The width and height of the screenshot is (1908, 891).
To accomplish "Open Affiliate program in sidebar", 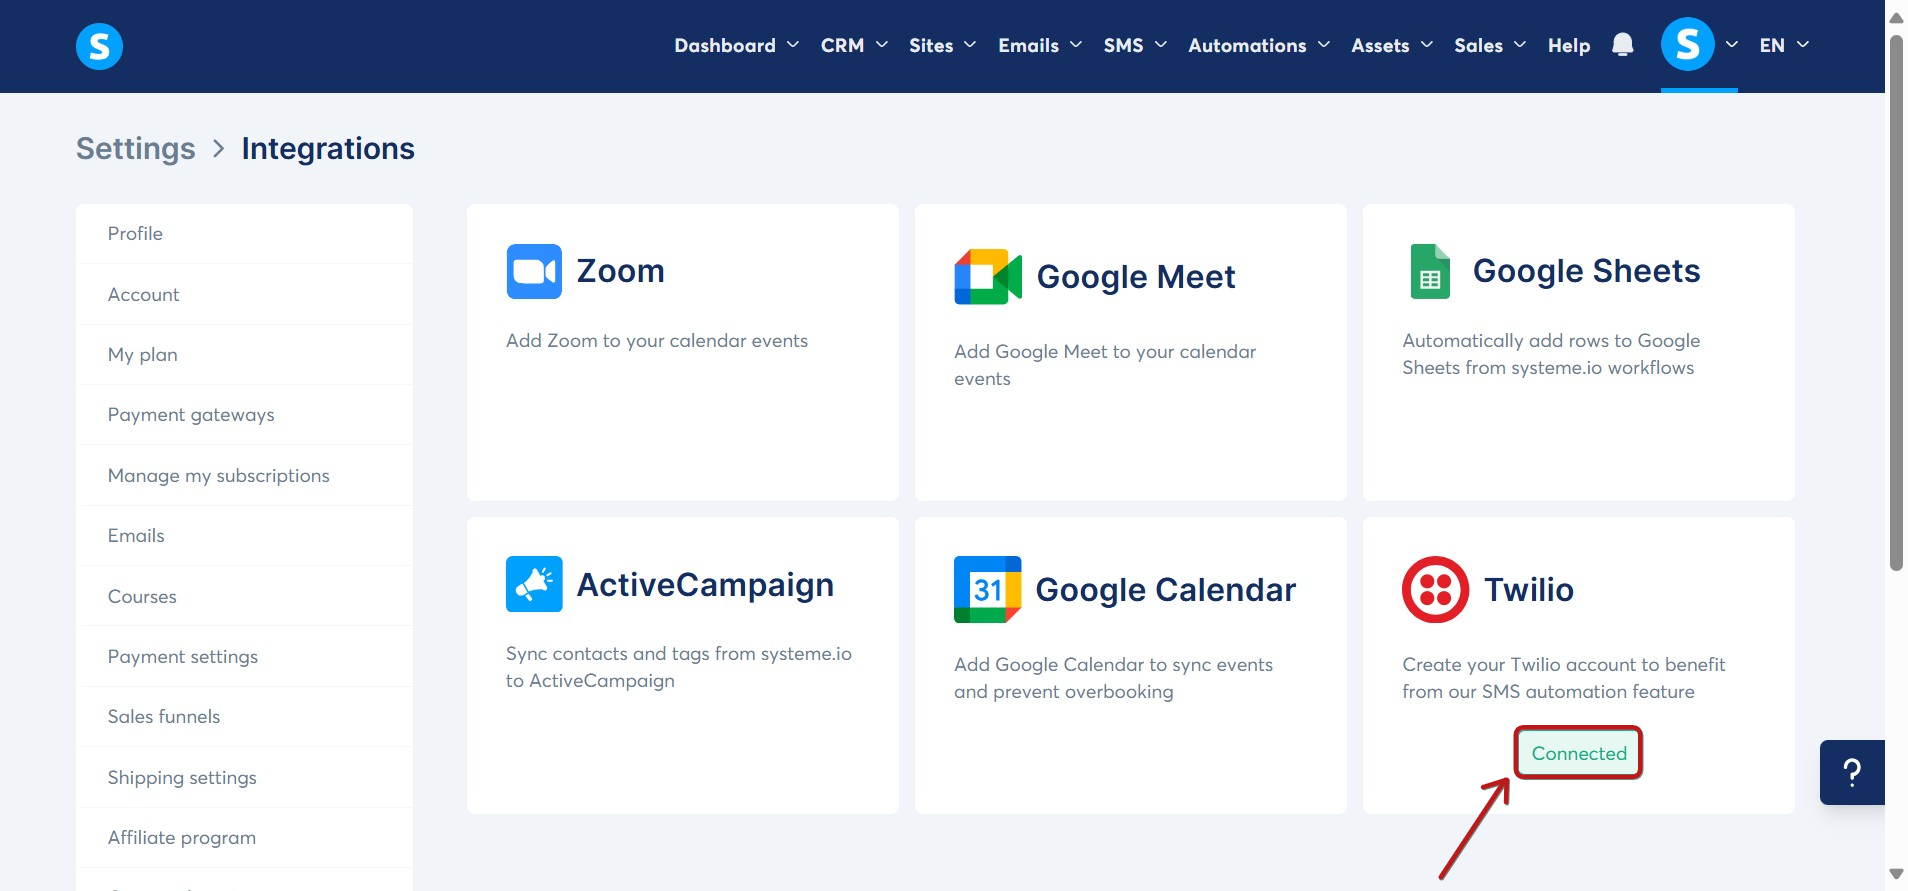I will click(244, 838).
